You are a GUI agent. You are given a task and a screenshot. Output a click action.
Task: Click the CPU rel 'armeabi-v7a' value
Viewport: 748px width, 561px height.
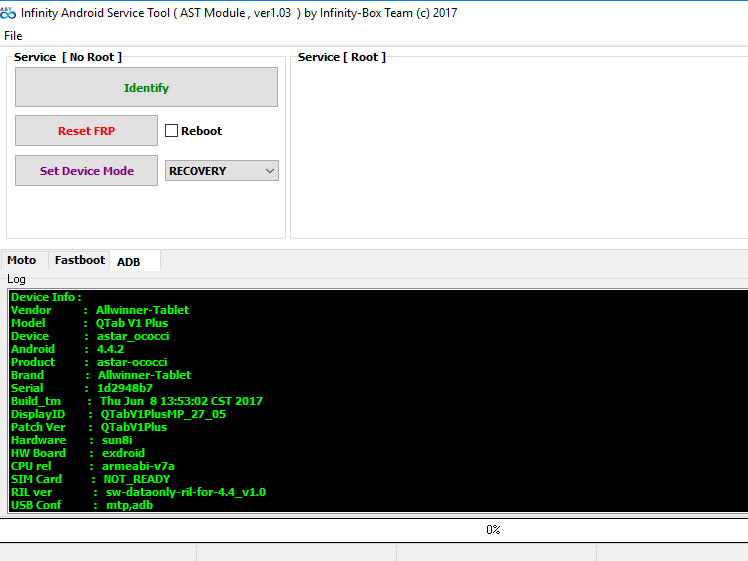click(138, 466)
